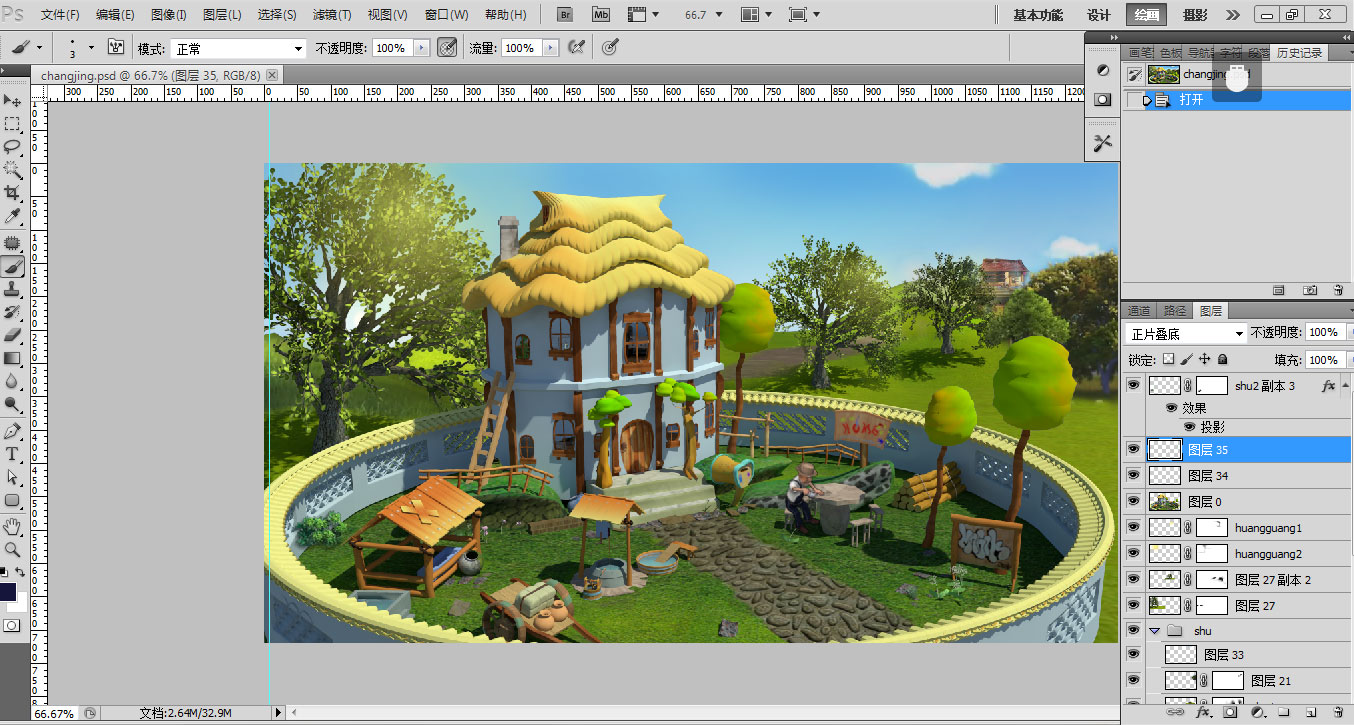The width and height of the screenshot is (1354, 725).
Task: Toggle visibility of huangguang1 layer
Action: tap(1132, 528)
